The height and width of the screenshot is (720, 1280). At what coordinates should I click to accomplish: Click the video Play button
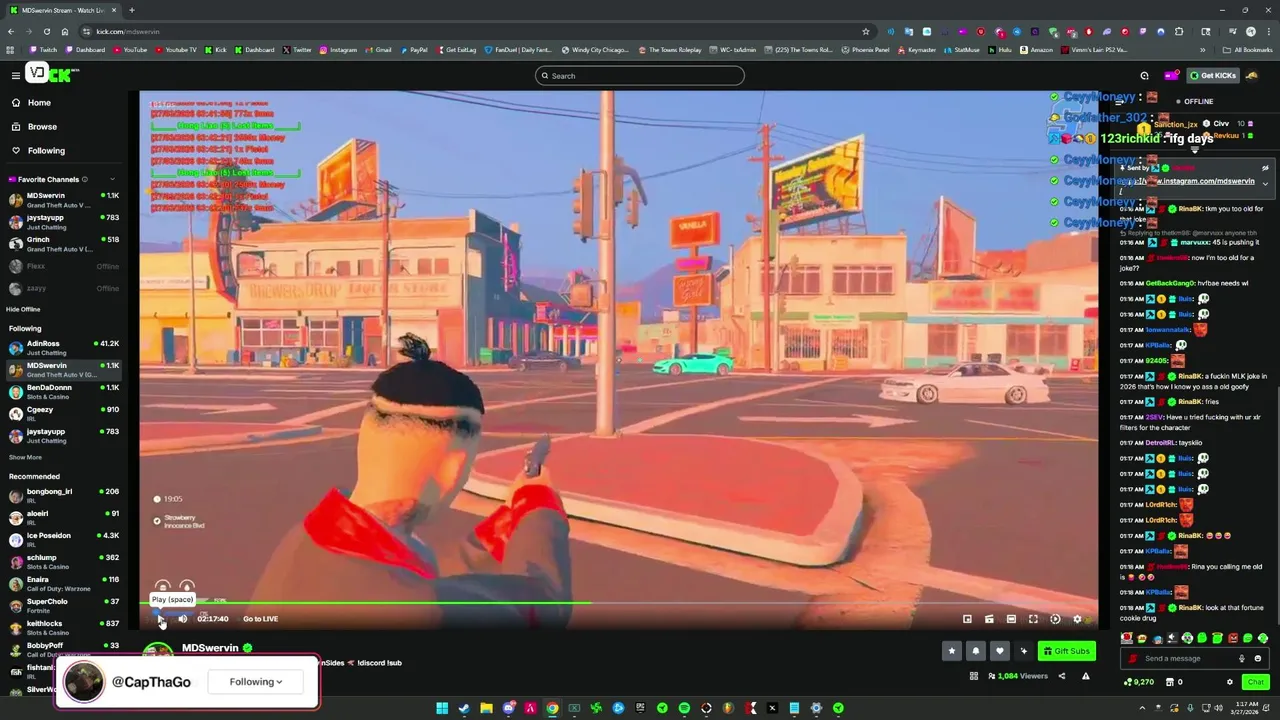tap(161, 619)
